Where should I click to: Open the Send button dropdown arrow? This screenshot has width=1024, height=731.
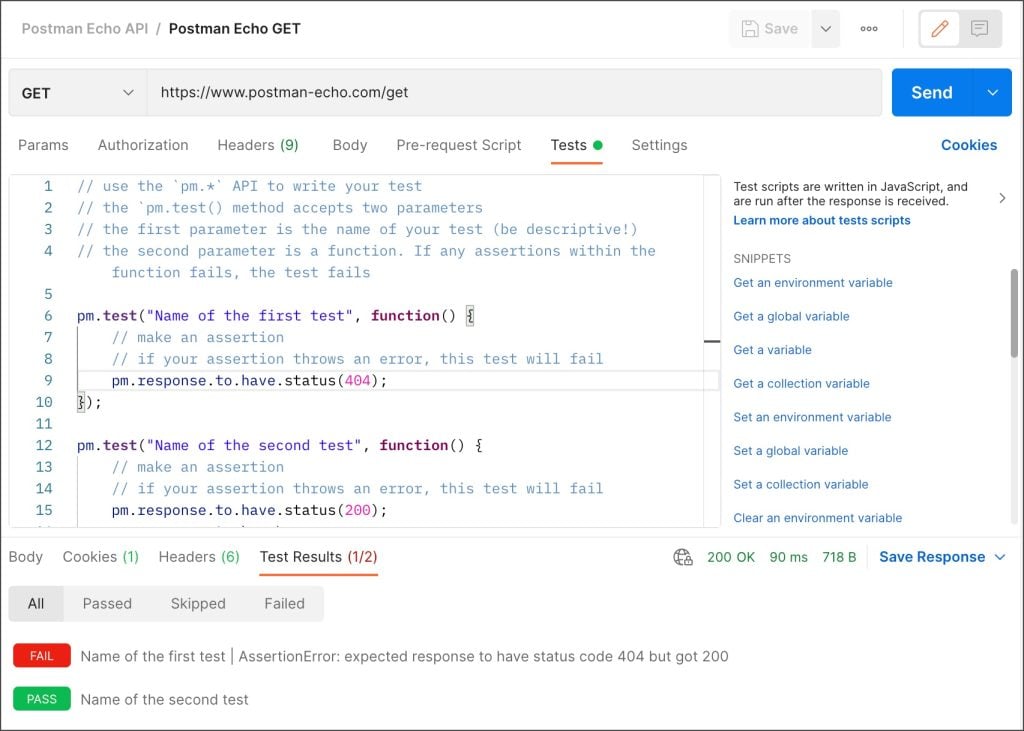click(992, 92)
